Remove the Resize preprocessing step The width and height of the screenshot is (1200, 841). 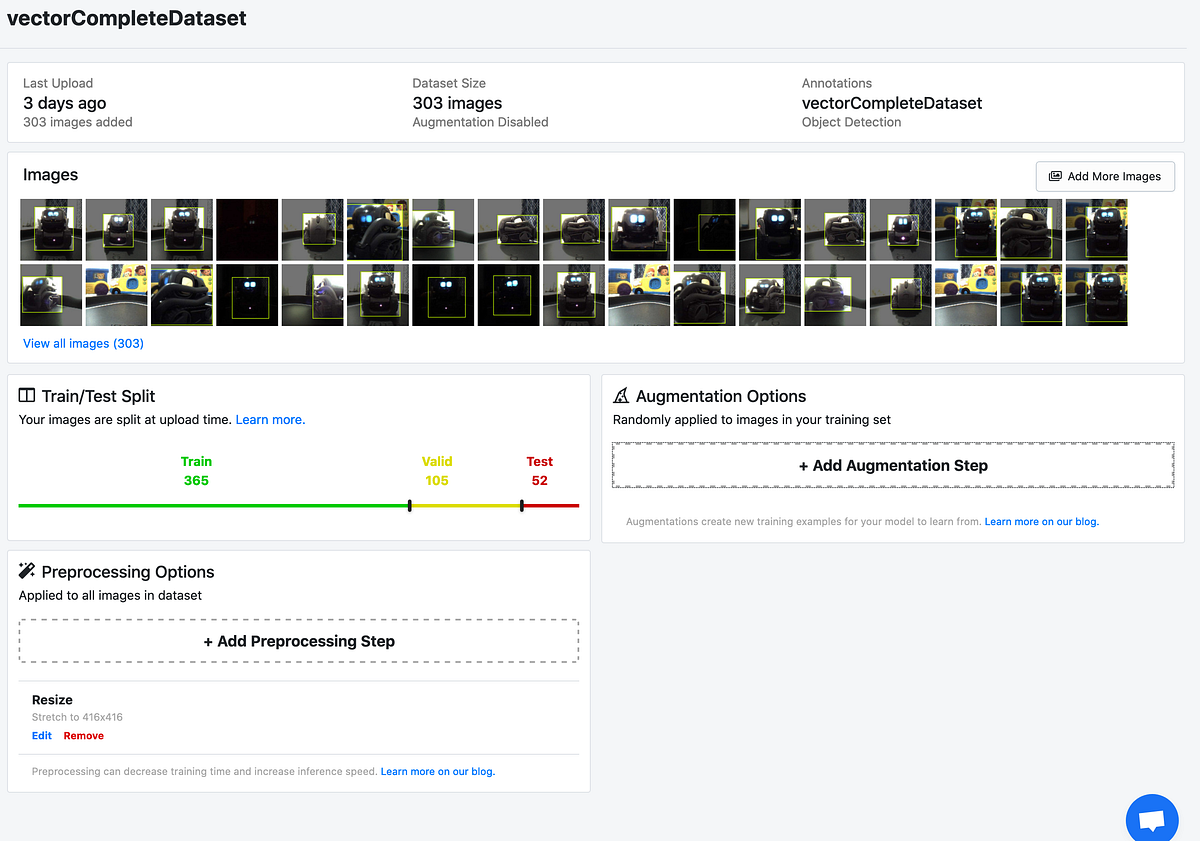point(83,735)
